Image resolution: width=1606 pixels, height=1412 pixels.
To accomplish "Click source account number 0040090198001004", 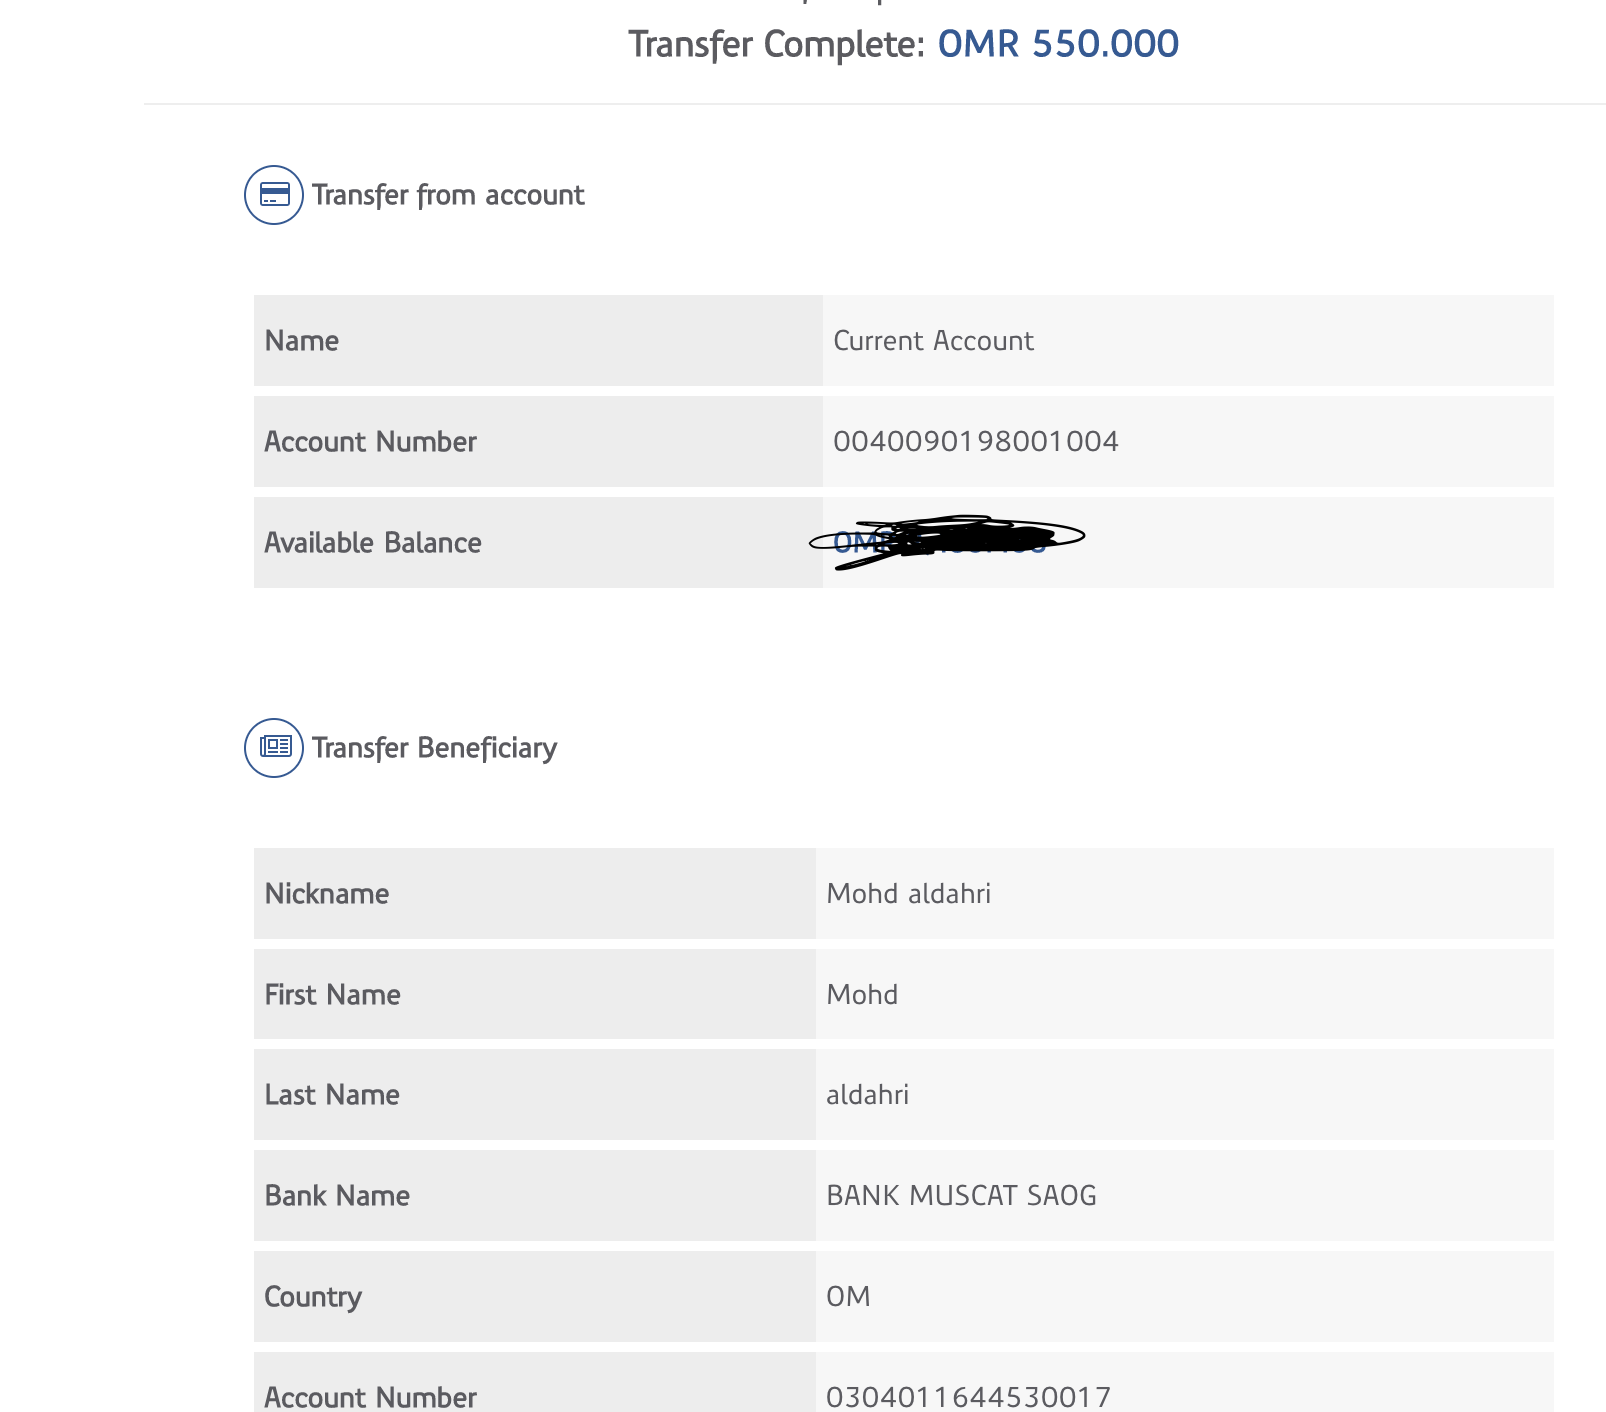I will coord(976,441).
